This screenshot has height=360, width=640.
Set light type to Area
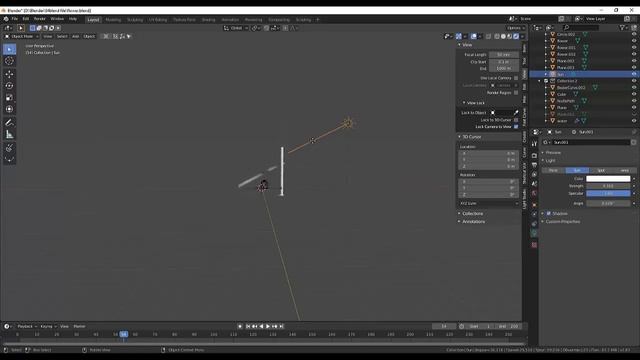tap(624, 170)
